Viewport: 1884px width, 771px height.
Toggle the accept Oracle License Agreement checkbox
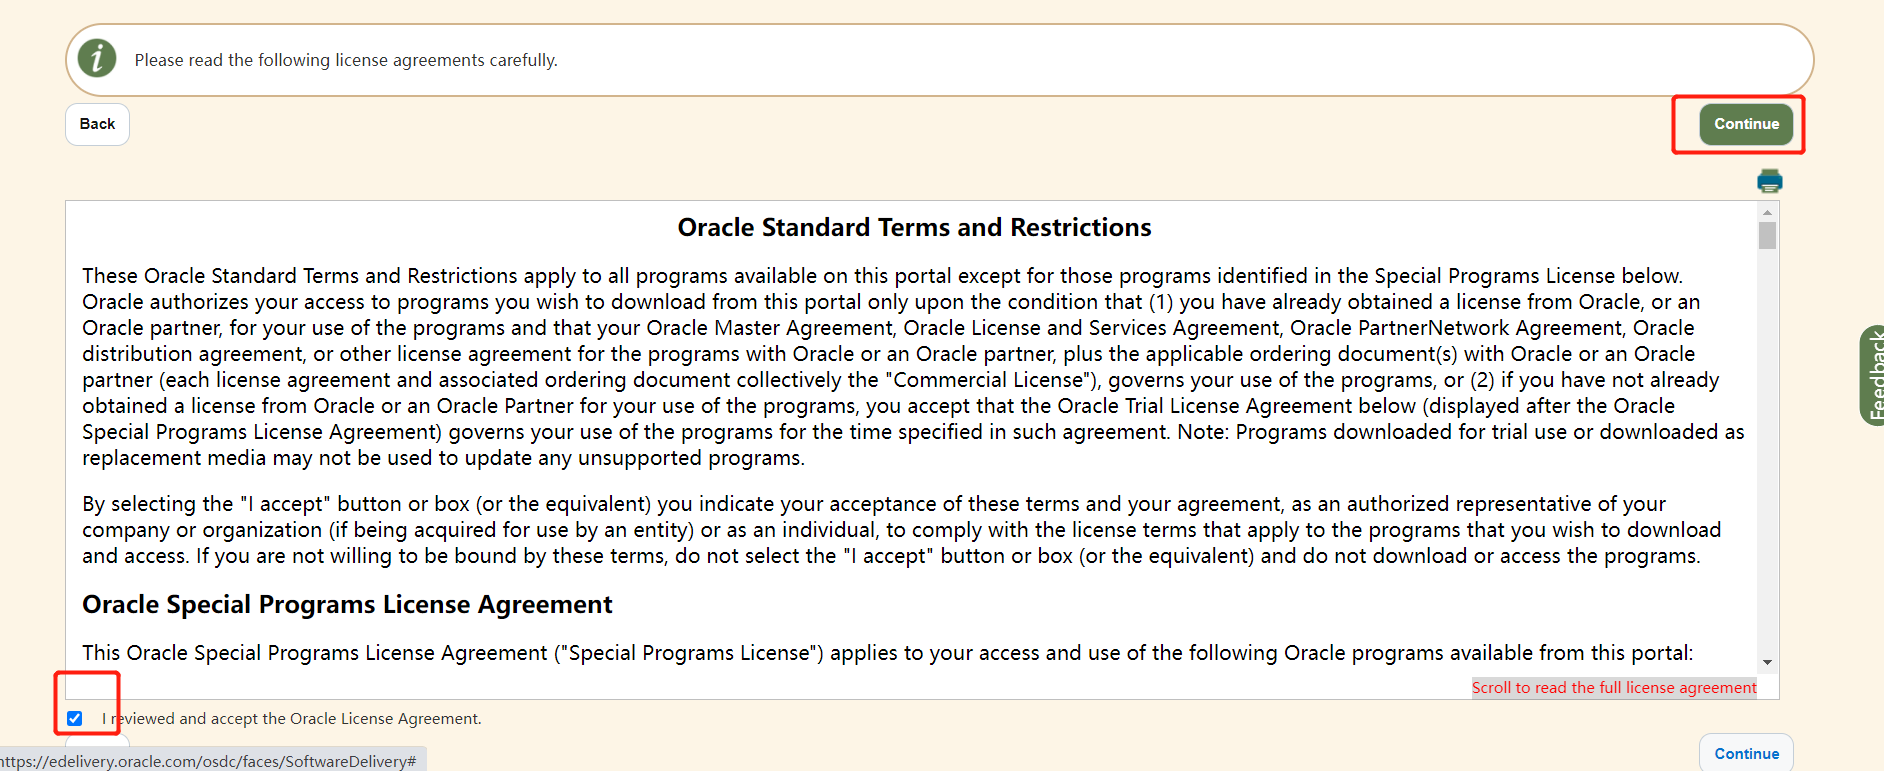point(75,718)
